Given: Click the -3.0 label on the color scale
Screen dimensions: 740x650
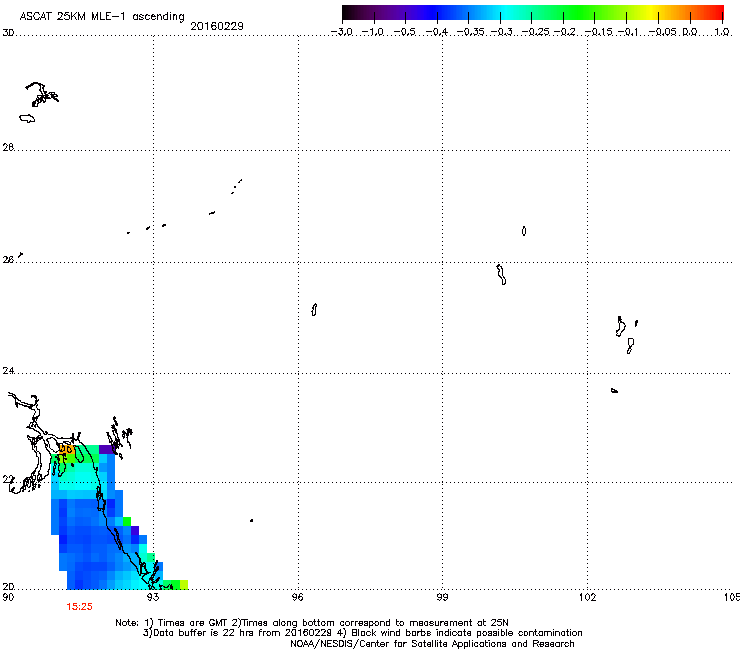Looking at the screenshot, I should pos(341,32).
